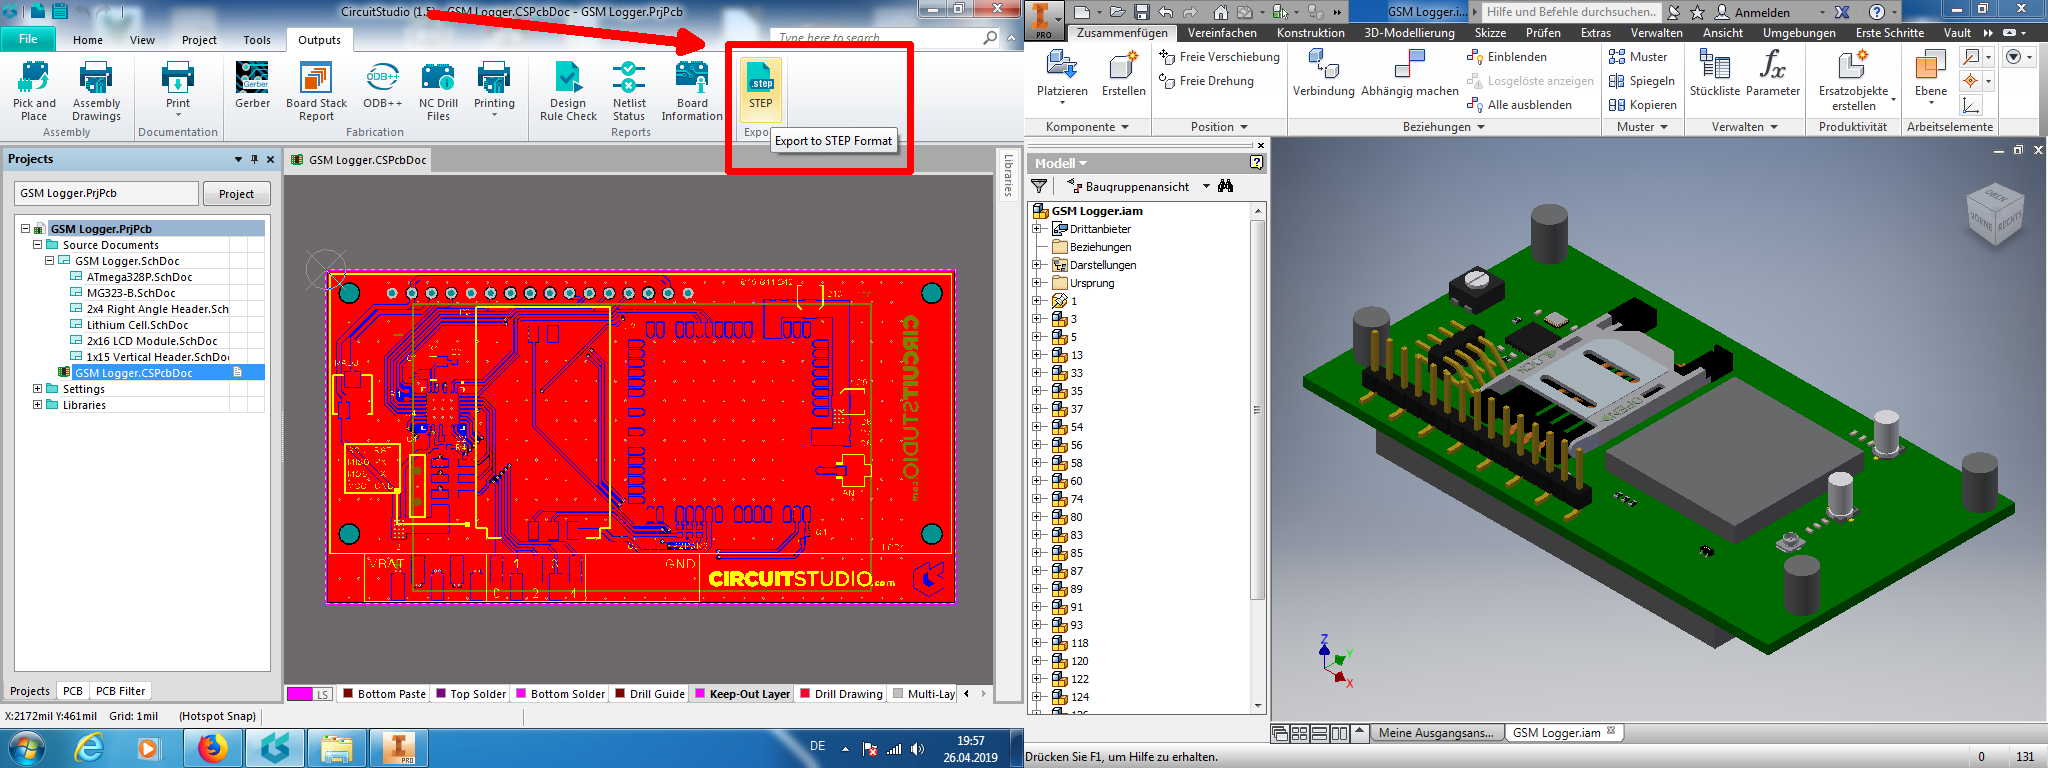Click the Project button
This screenshot has height=768, width=2048.
[x=236, y=193]
